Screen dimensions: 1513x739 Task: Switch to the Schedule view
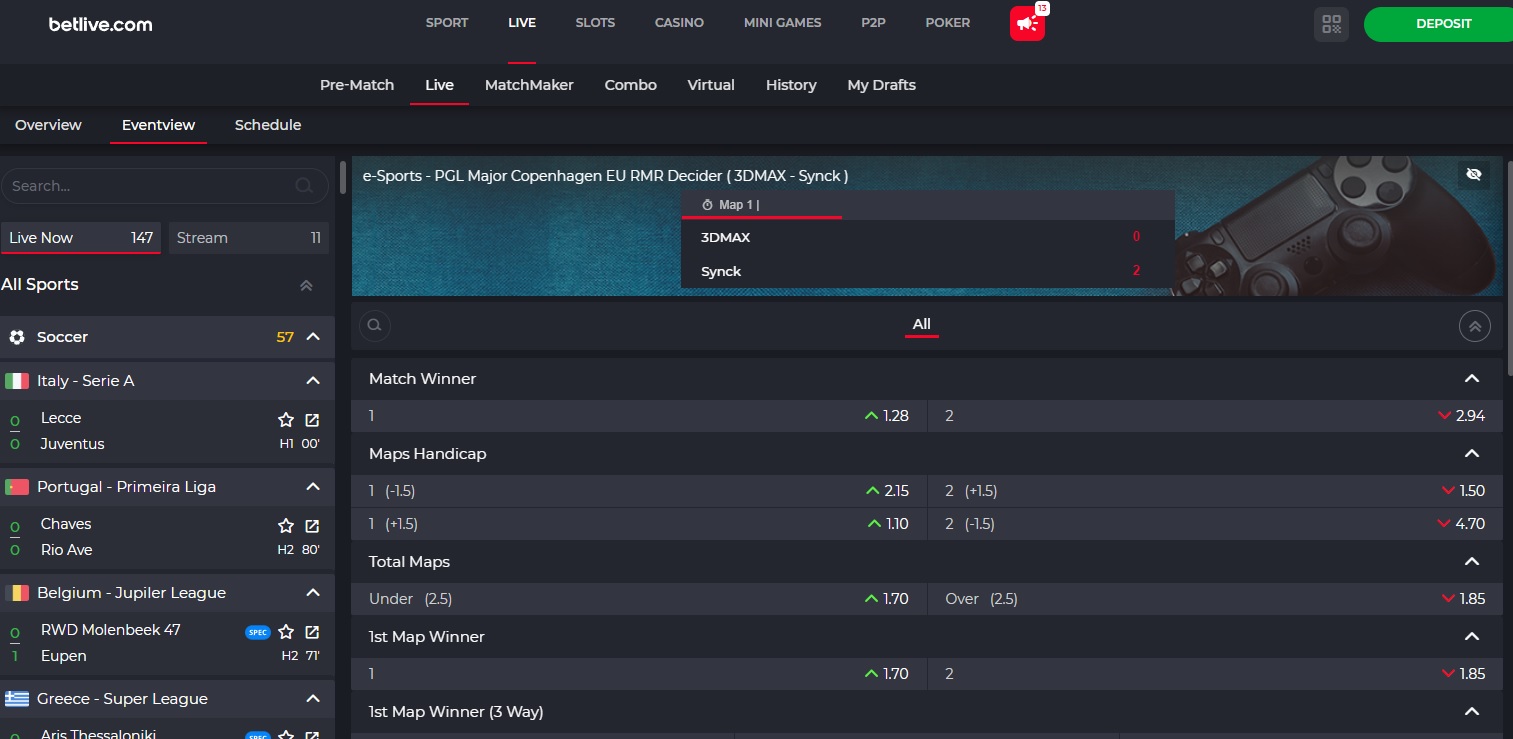click(268, 125)
